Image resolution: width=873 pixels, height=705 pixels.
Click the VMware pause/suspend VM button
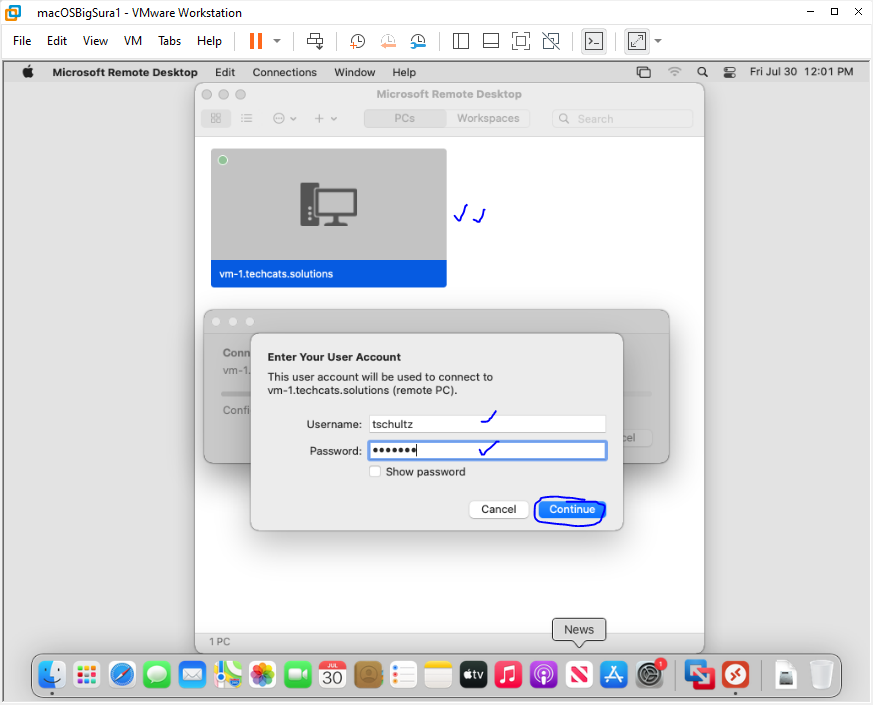point(256,41)
